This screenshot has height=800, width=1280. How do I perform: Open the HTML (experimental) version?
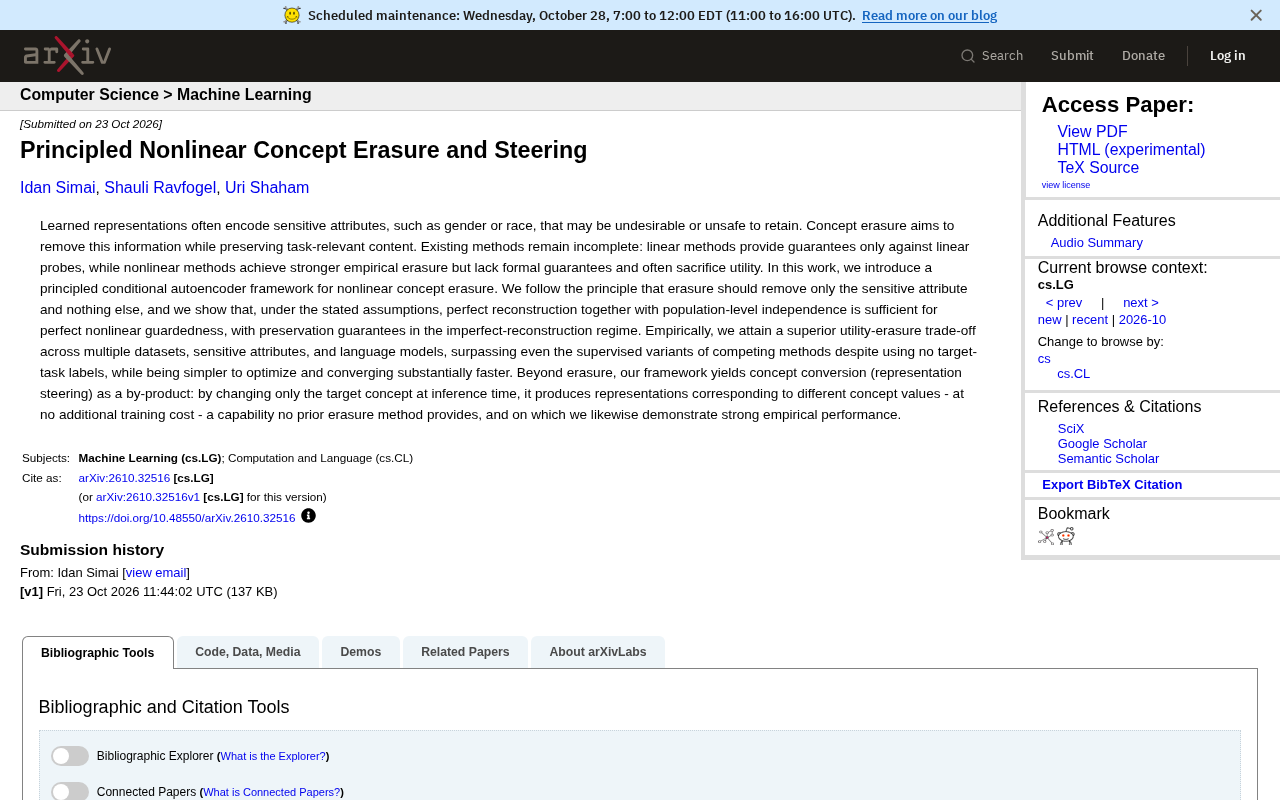tap(1131, 150)
